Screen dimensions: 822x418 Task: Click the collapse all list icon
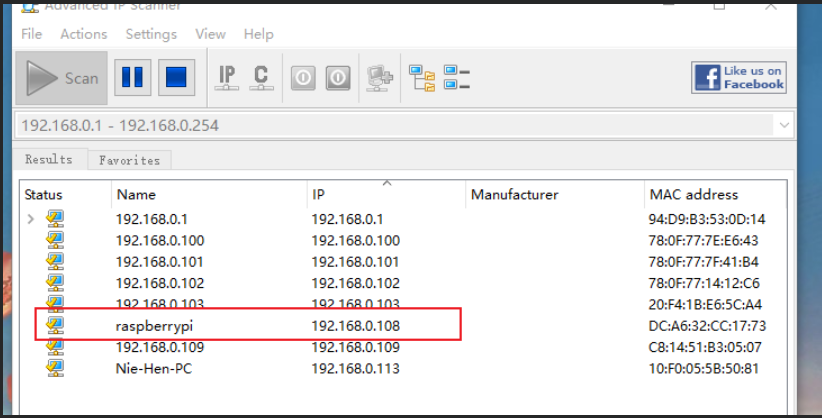click(x=457, y=78)
